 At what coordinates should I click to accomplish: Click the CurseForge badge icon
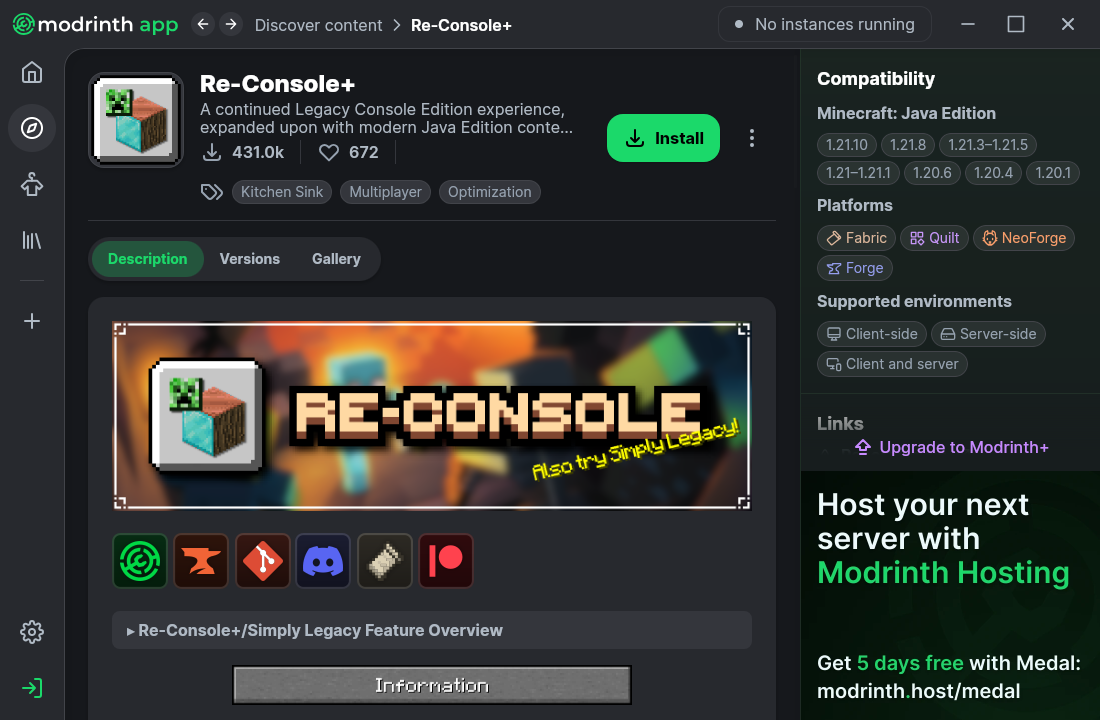pyautogui.click(x=201, y=561)
